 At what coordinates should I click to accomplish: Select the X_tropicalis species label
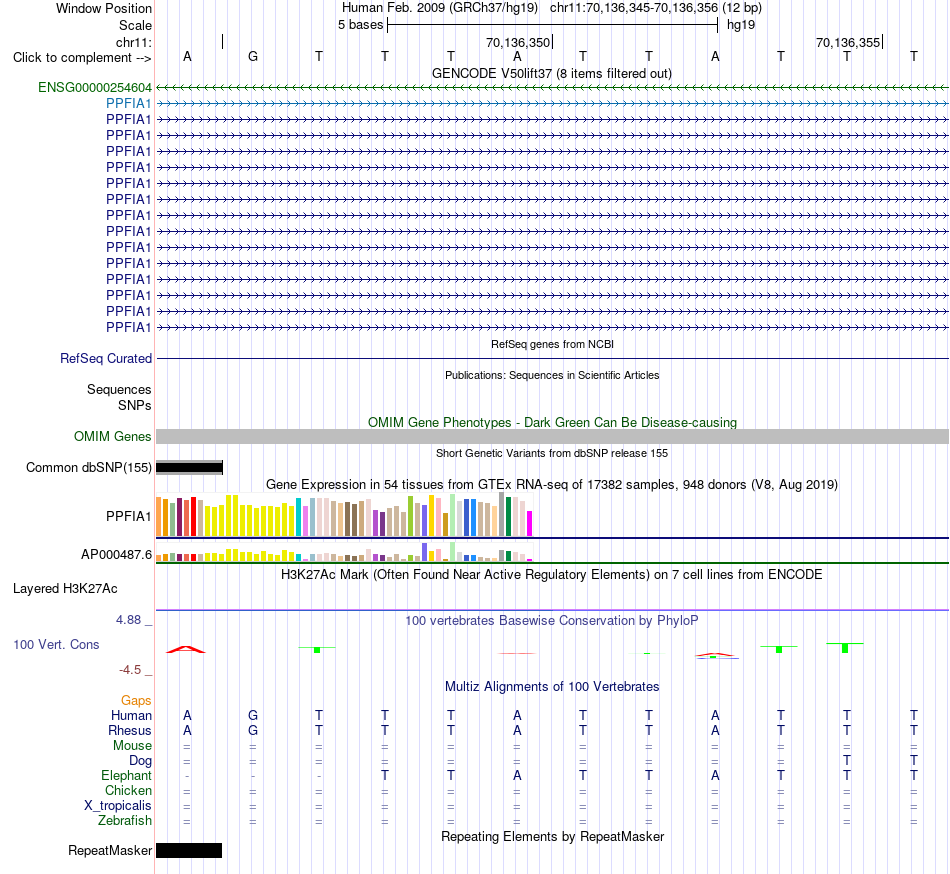click(118, 806)
